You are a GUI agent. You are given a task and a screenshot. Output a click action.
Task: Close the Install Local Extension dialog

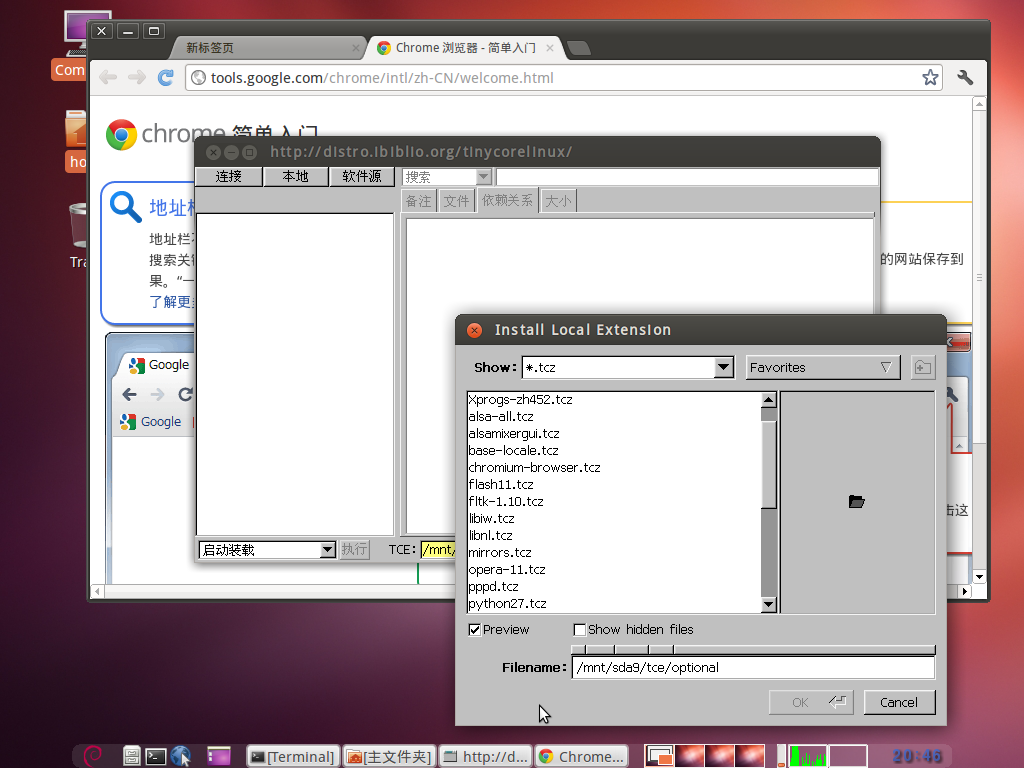click(x=475, y=330)
